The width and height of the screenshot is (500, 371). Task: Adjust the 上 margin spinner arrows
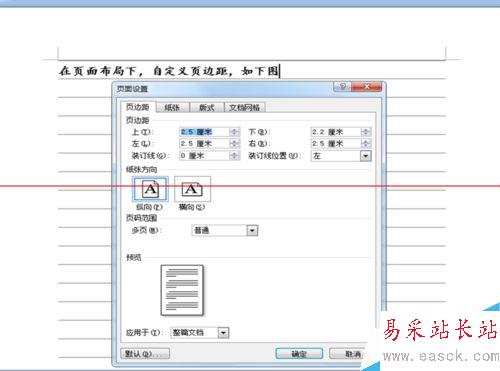tap(235, 132)
